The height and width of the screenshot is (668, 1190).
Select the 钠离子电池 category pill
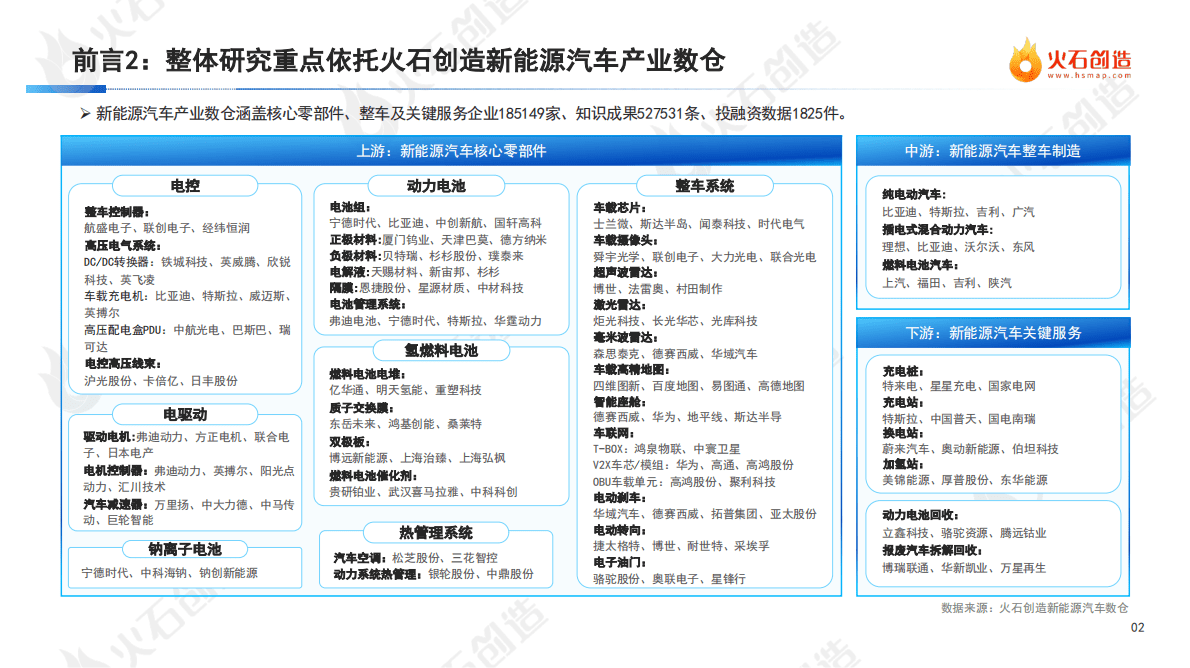[183, 549]
